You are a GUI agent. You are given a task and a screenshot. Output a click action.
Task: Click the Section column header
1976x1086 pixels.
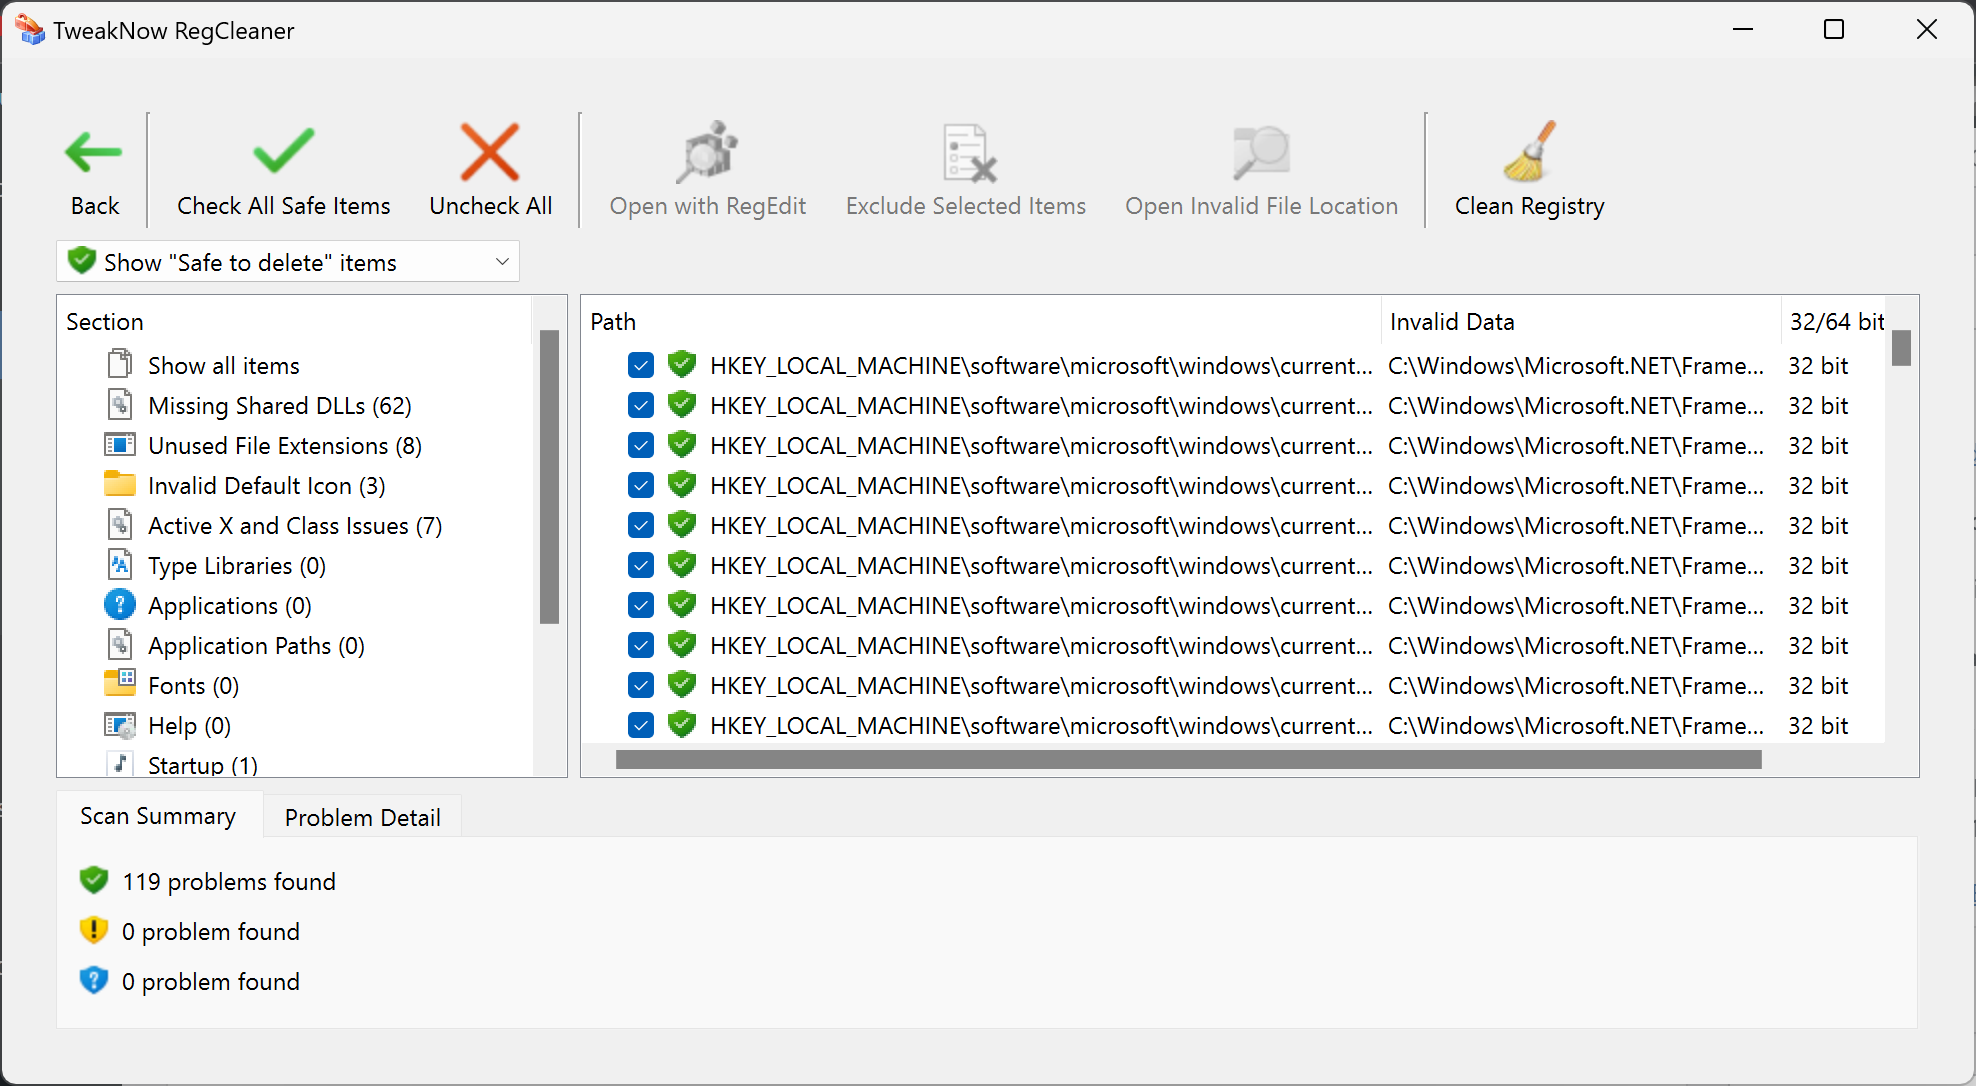coord(294,321)
